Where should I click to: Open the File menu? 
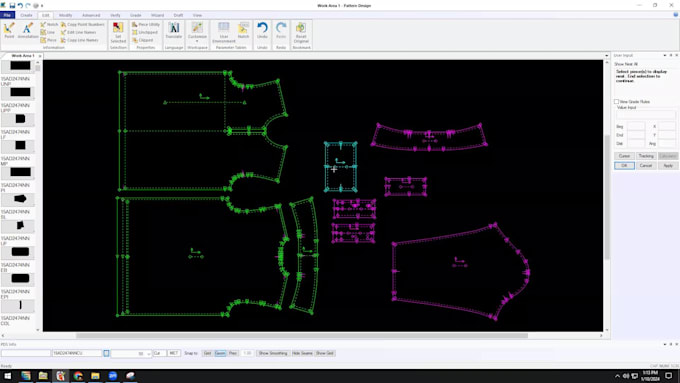coord(7,15)
